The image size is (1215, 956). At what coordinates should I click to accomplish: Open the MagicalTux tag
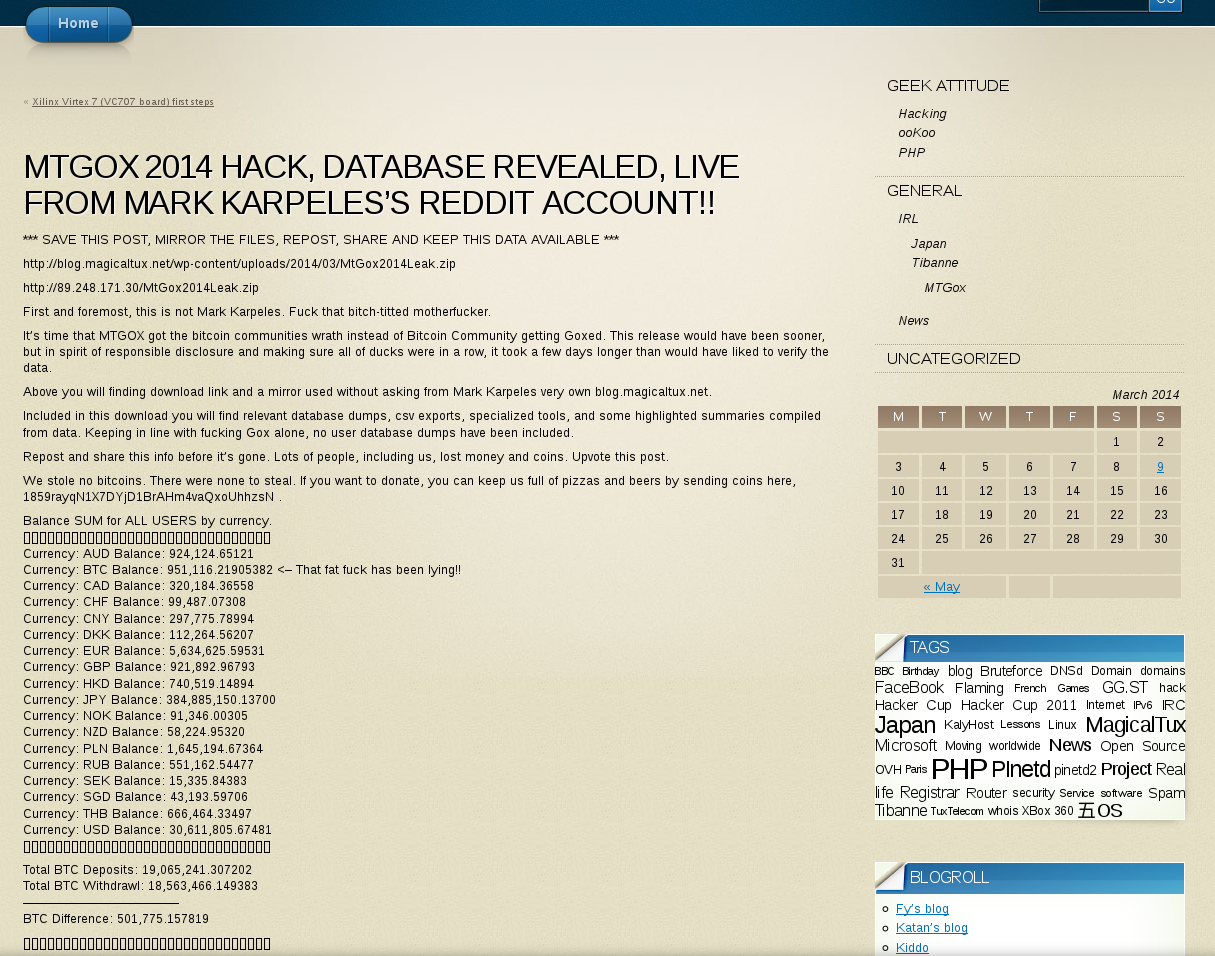(x=1135, y=725)
